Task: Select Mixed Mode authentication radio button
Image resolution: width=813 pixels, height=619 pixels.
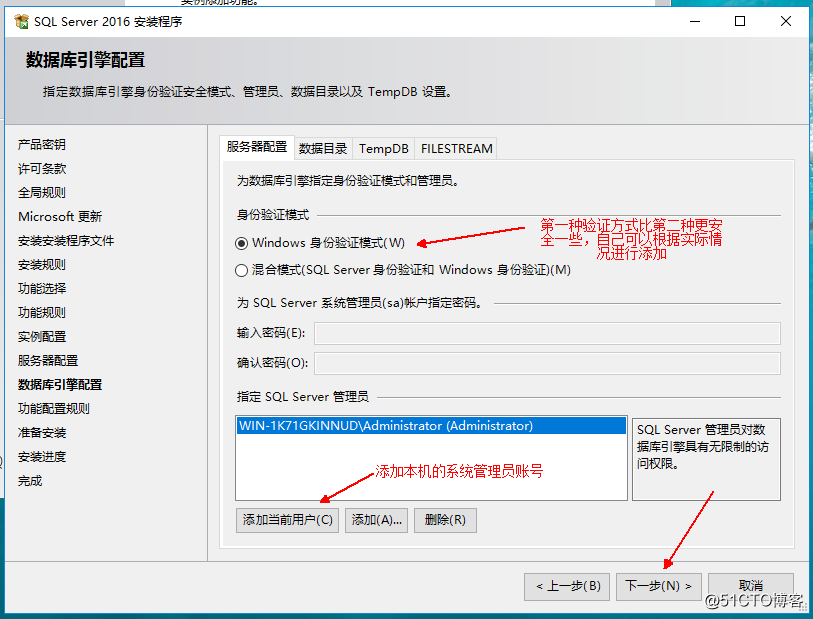Action: (x=241, y=271)
